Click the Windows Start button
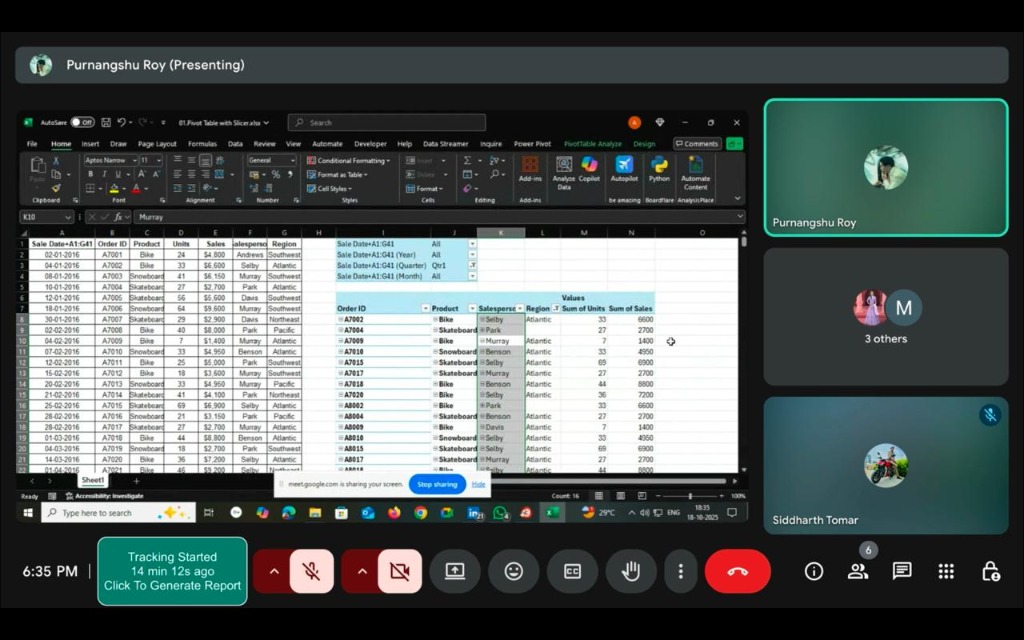 28,513
